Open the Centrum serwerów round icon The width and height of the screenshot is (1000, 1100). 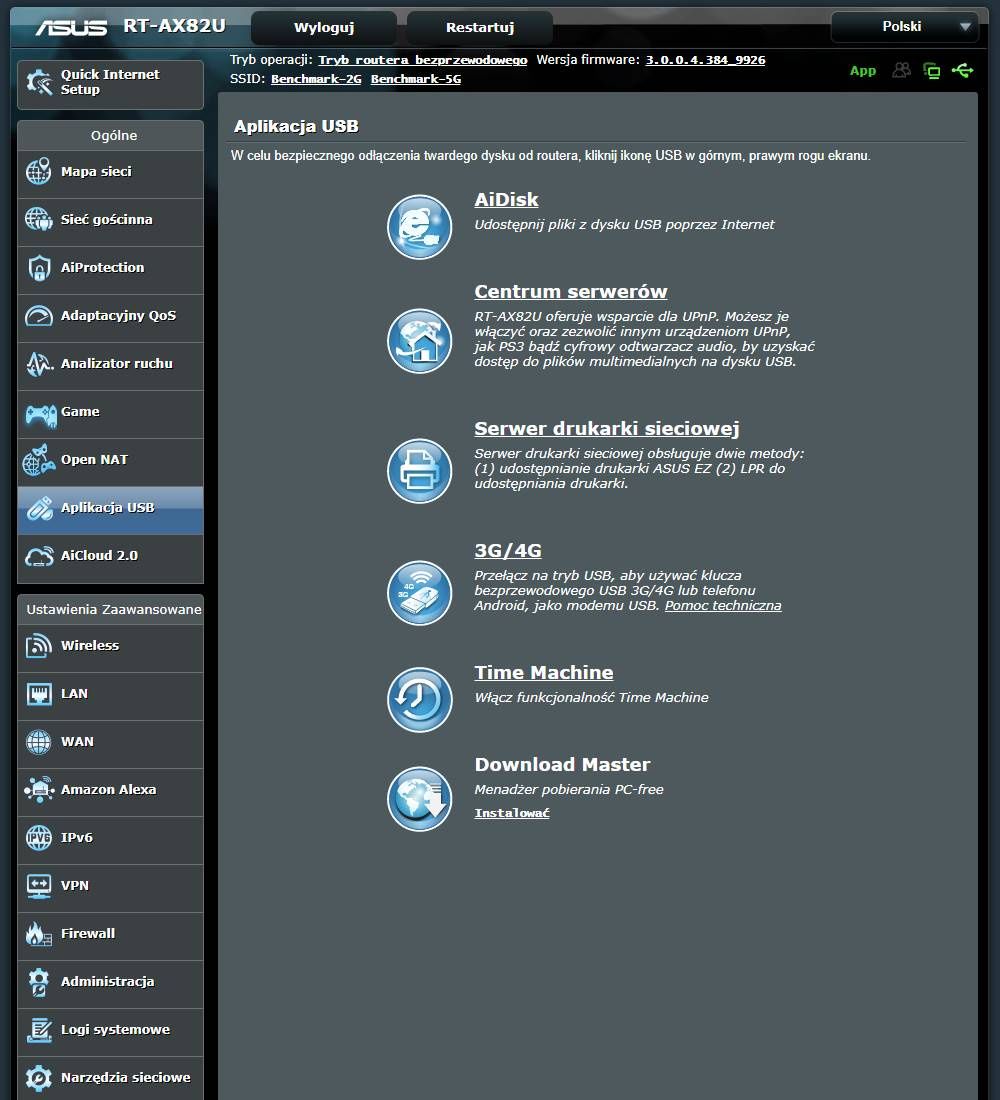coord(420,342)
